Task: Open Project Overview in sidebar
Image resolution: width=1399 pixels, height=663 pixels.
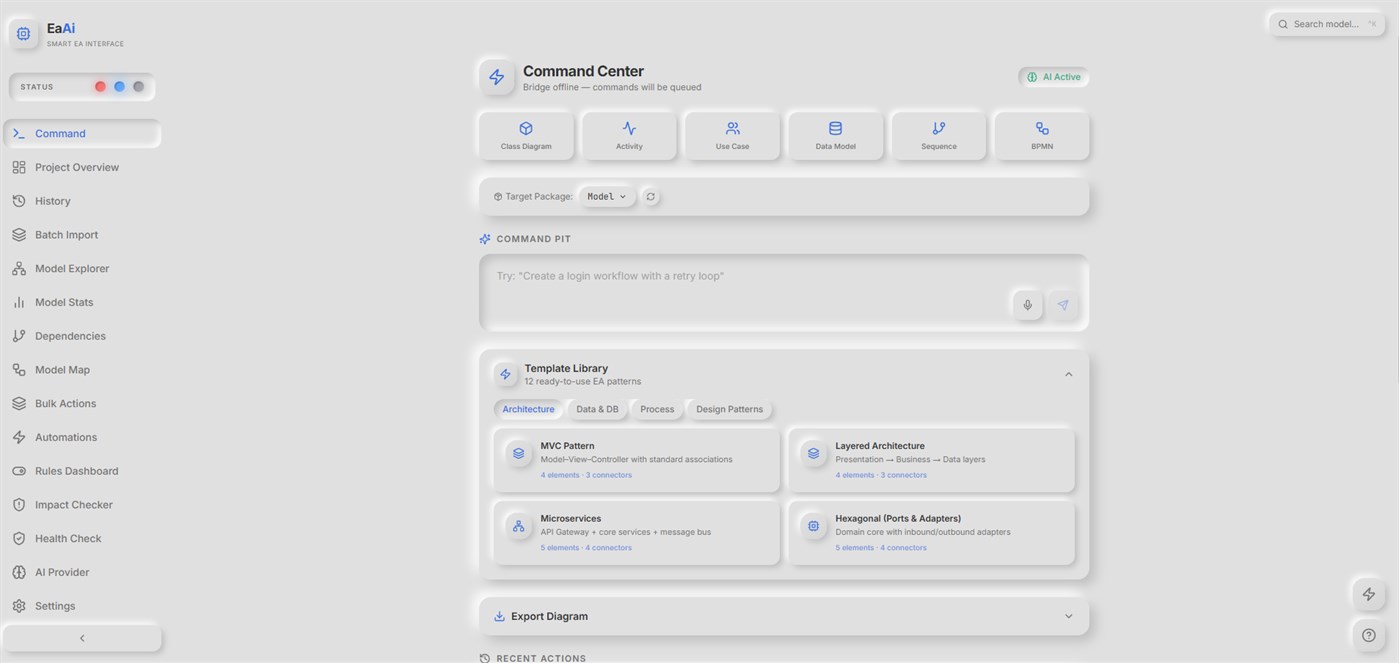Action: 82,167
